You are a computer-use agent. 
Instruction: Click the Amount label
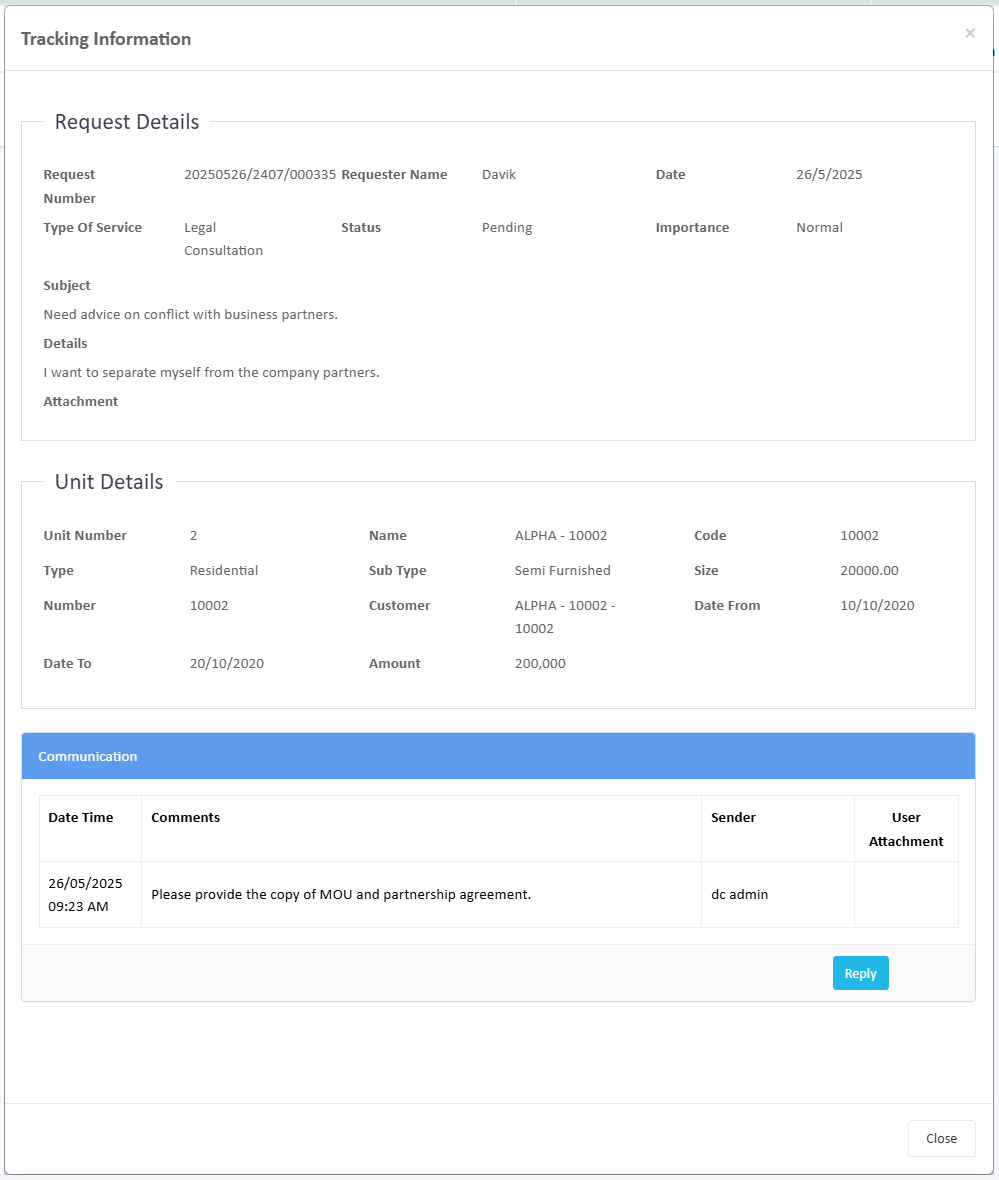tap(394, 664)
